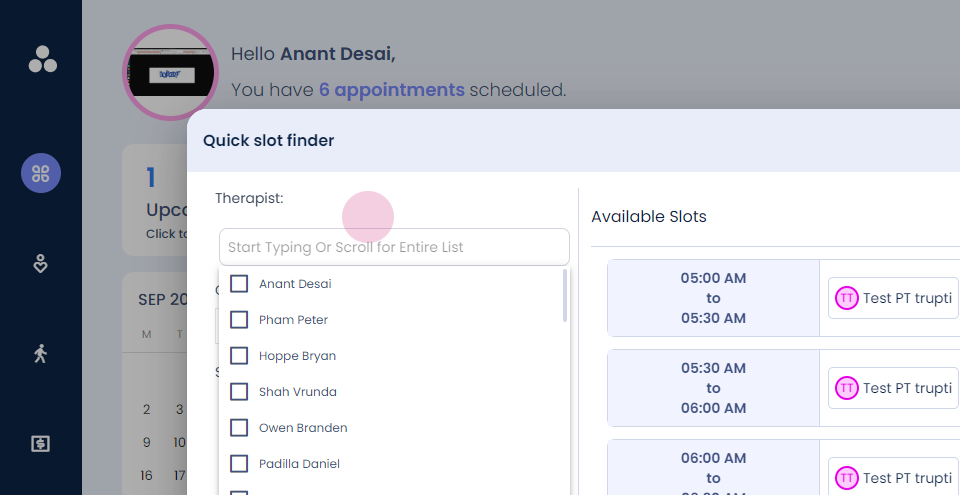Viewport: 960px width, 495px height.
Task: Open the billing dollar icon in sidebar
Action: pos(40,444)
